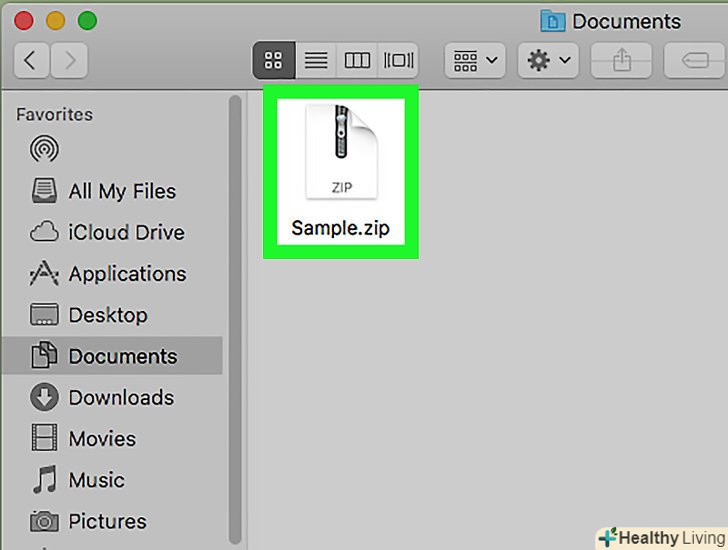Viewport: 728px width, 550px height.
Task: Click the sidebar scrollbar
Action: coord(235,300)
